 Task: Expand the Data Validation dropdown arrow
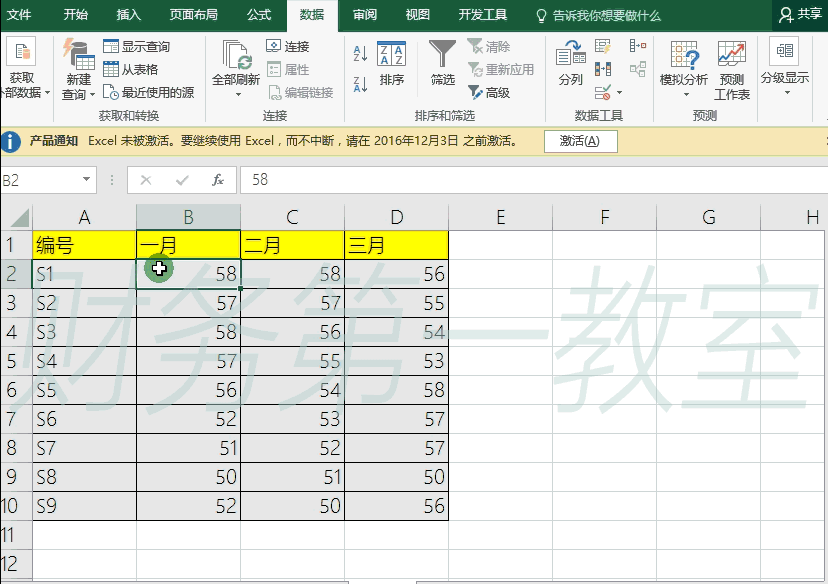click(619, 93)
